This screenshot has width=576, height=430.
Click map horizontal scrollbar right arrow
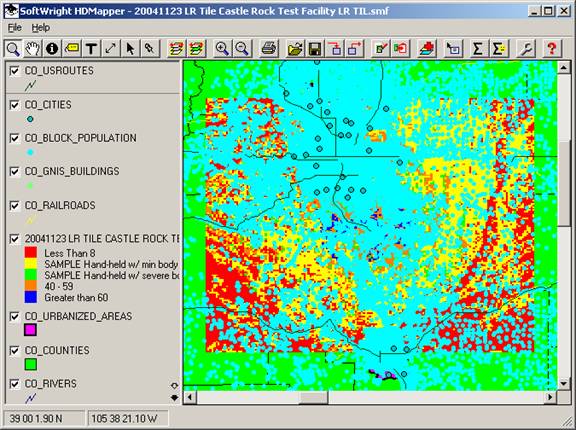[550, 397]
